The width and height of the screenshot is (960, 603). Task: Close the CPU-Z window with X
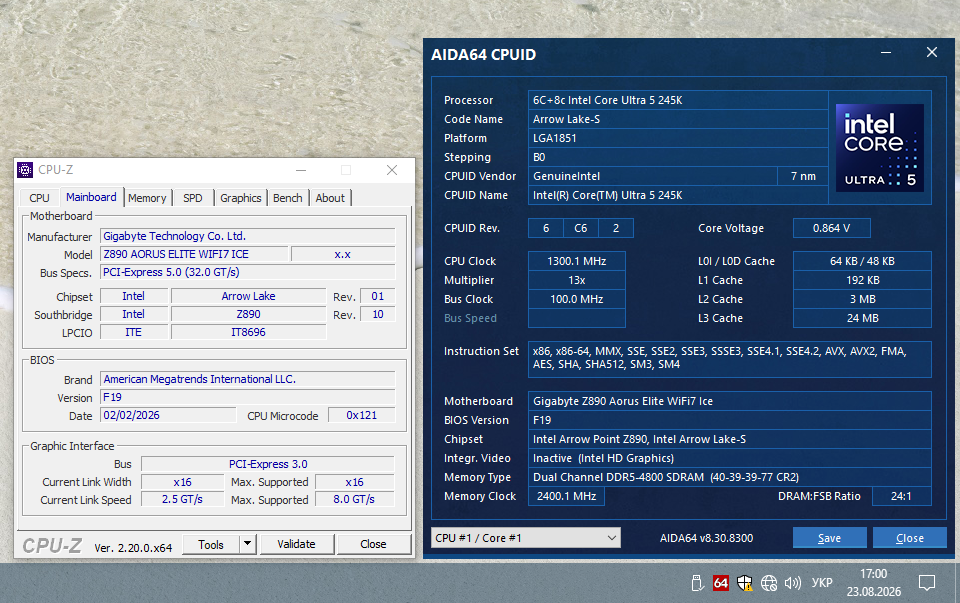[x=392, y=170]
